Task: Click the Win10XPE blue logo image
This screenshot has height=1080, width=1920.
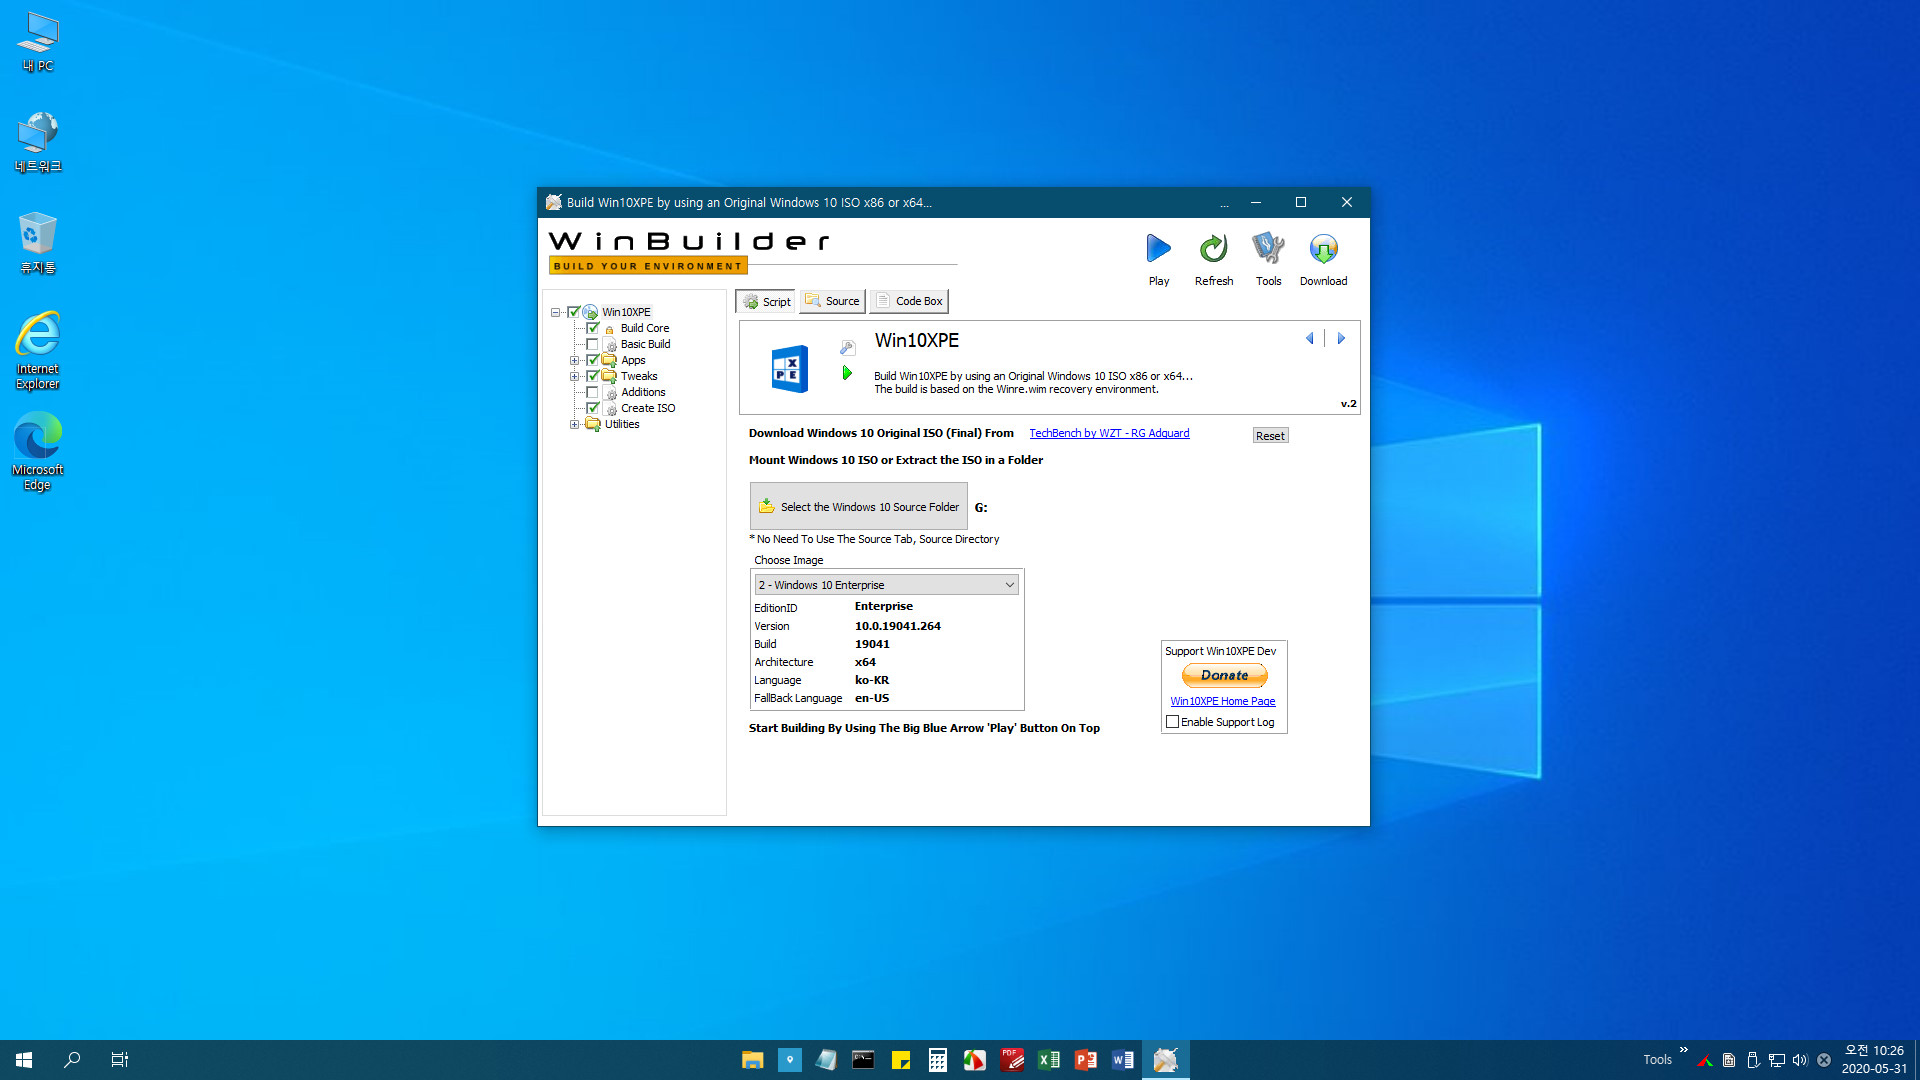Action: click(x=789, y=369)
